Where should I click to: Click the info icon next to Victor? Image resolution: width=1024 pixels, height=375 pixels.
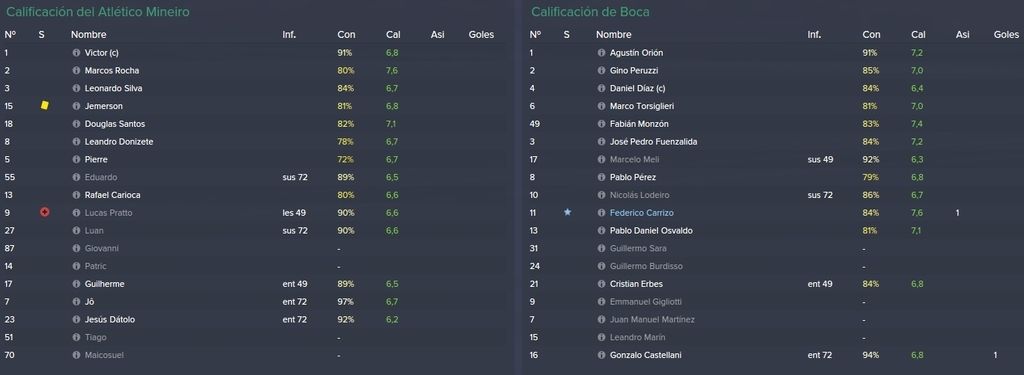pyautogui.click(x=76, y=53)
